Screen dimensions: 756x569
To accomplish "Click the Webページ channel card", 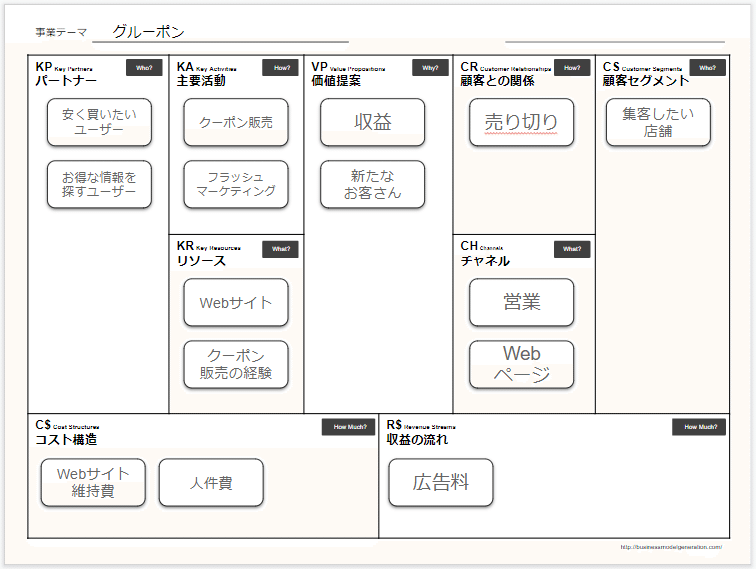I will pyautogui.click(x=521, y=365).
